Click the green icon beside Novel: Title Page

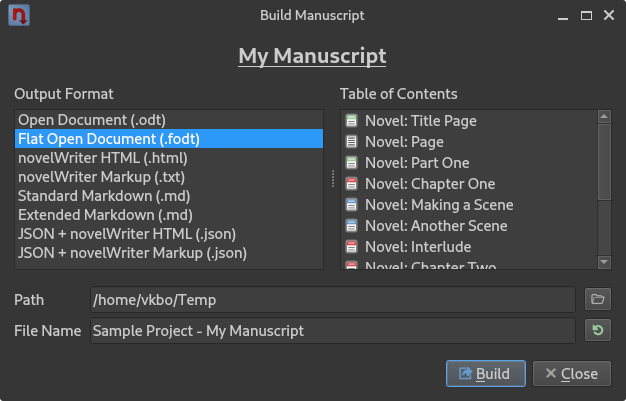pos(351,121)
